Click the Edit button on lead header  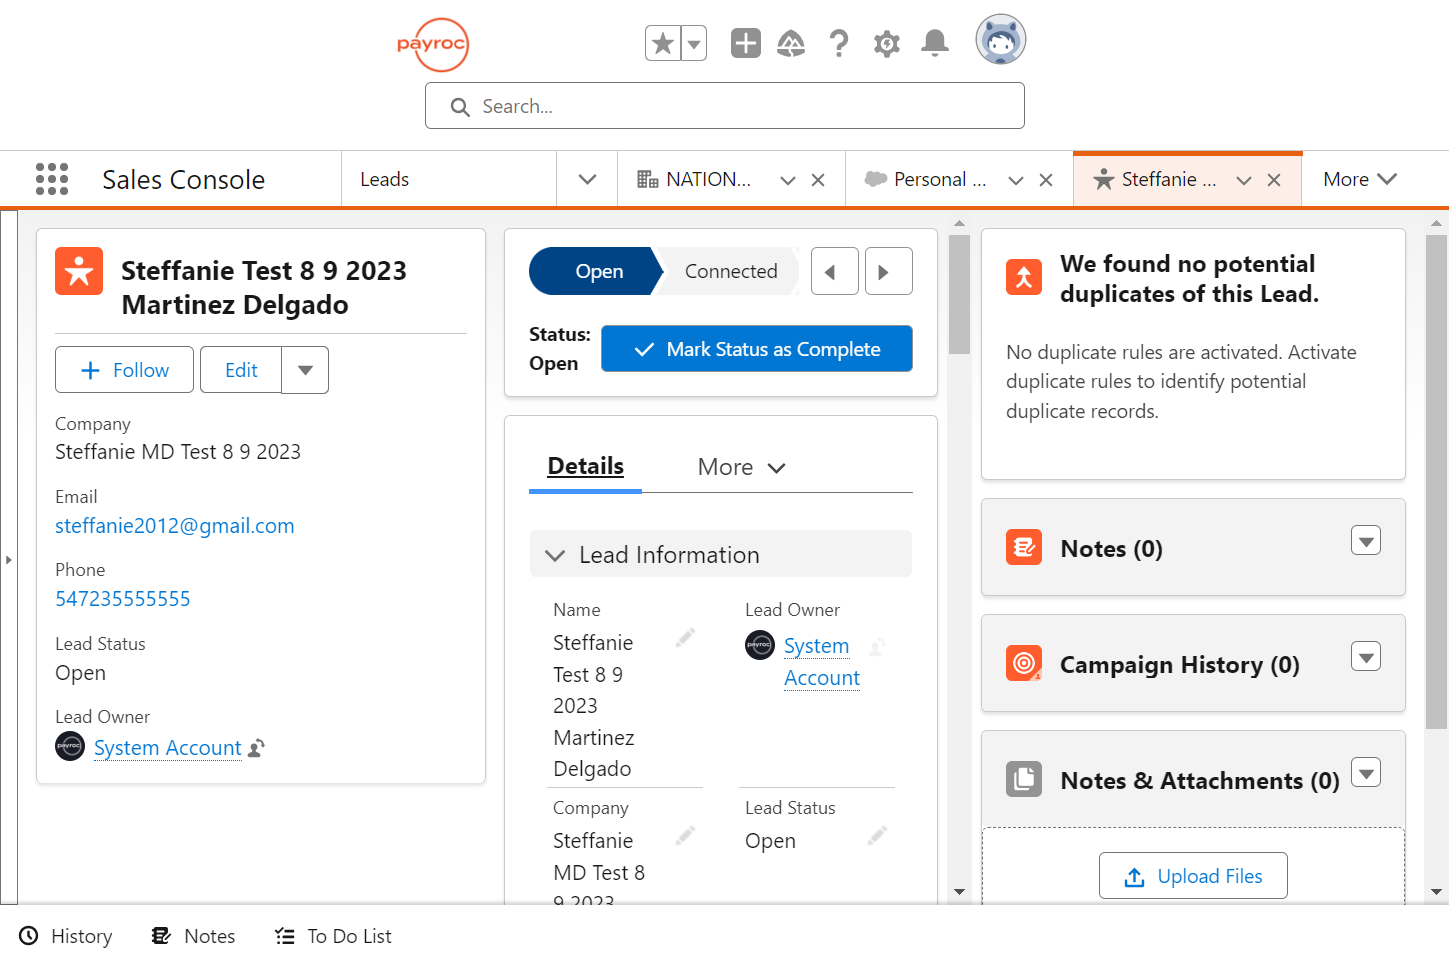point(241,370)
